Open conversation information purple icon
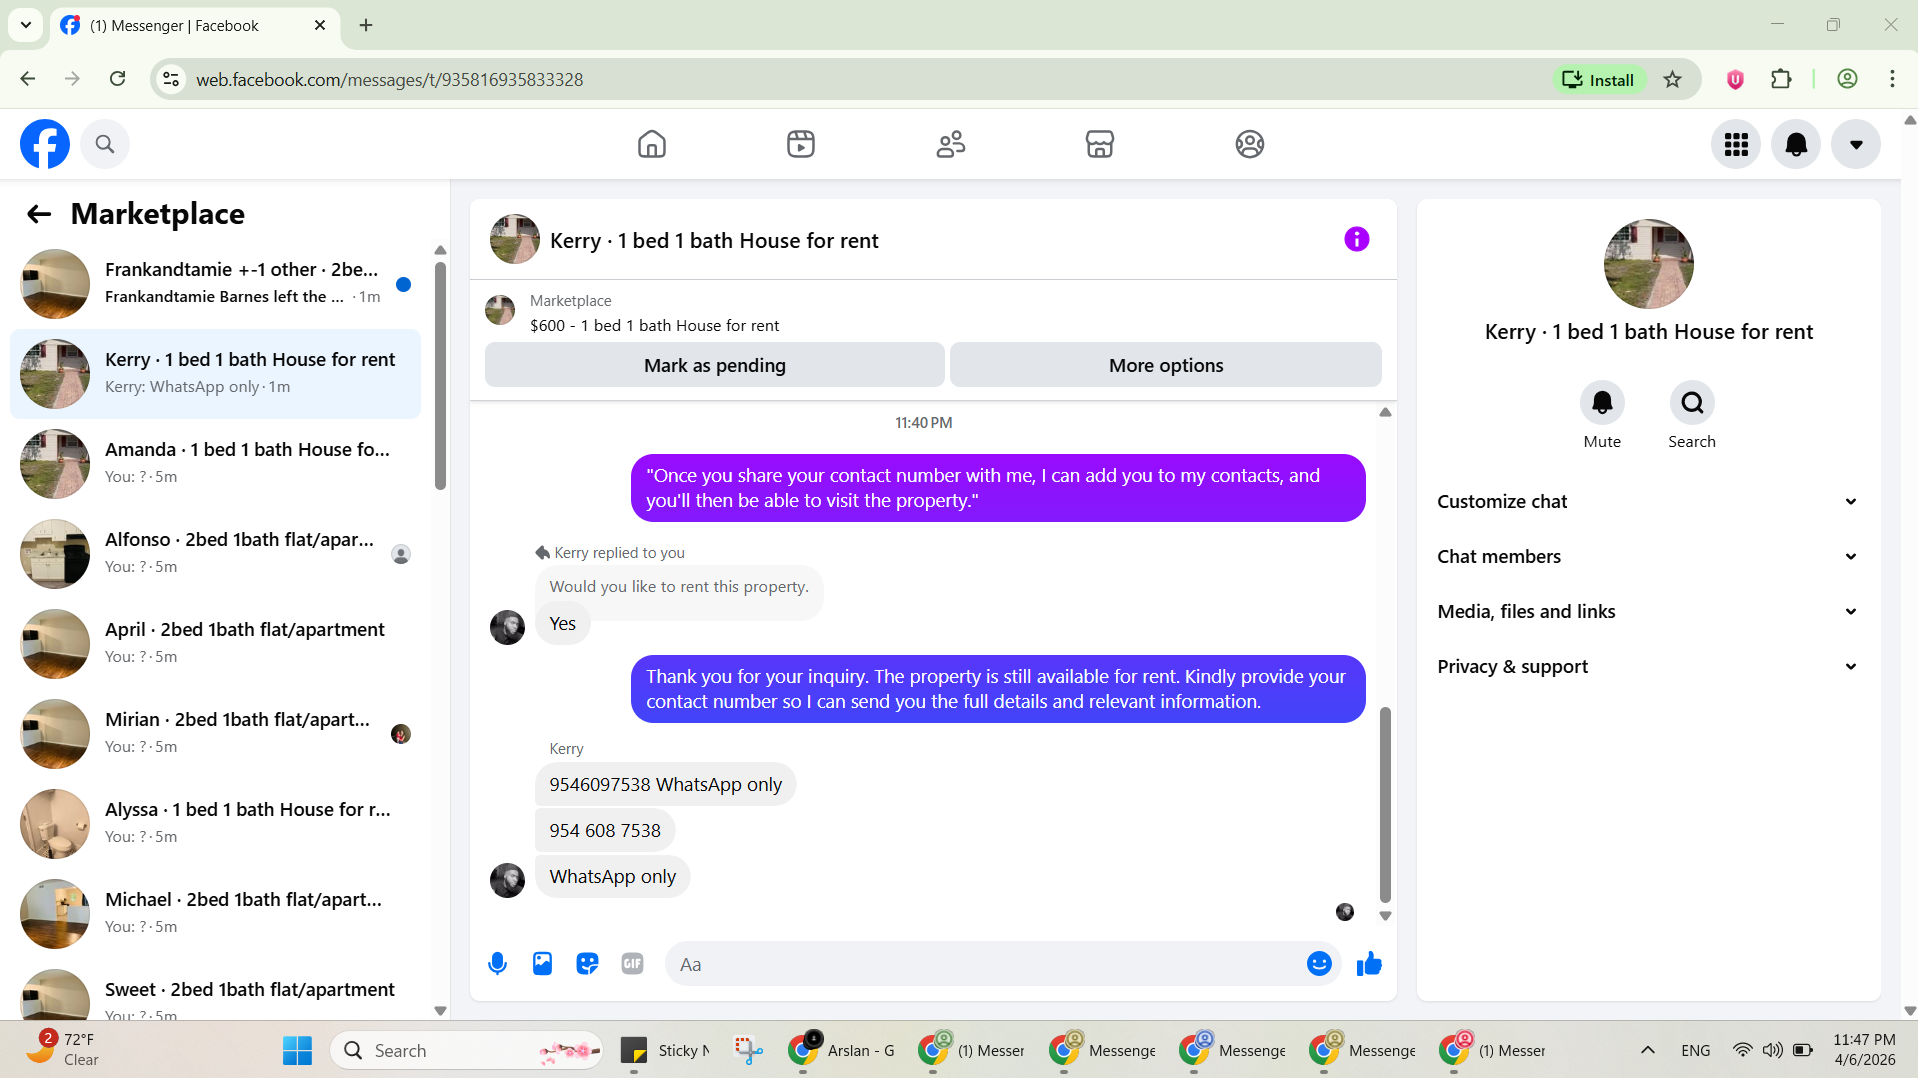 pos(1357,239)
